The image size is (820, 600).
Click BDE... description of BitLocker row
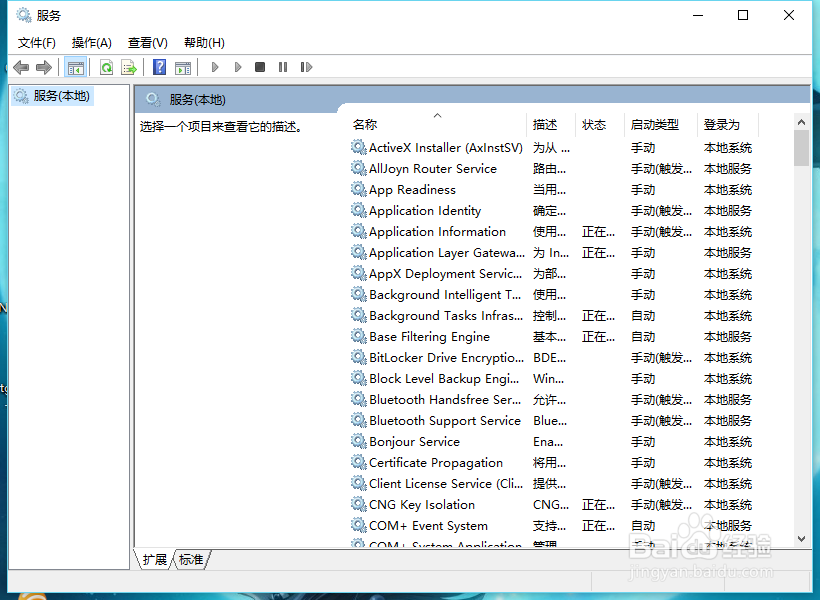(549, 358)
